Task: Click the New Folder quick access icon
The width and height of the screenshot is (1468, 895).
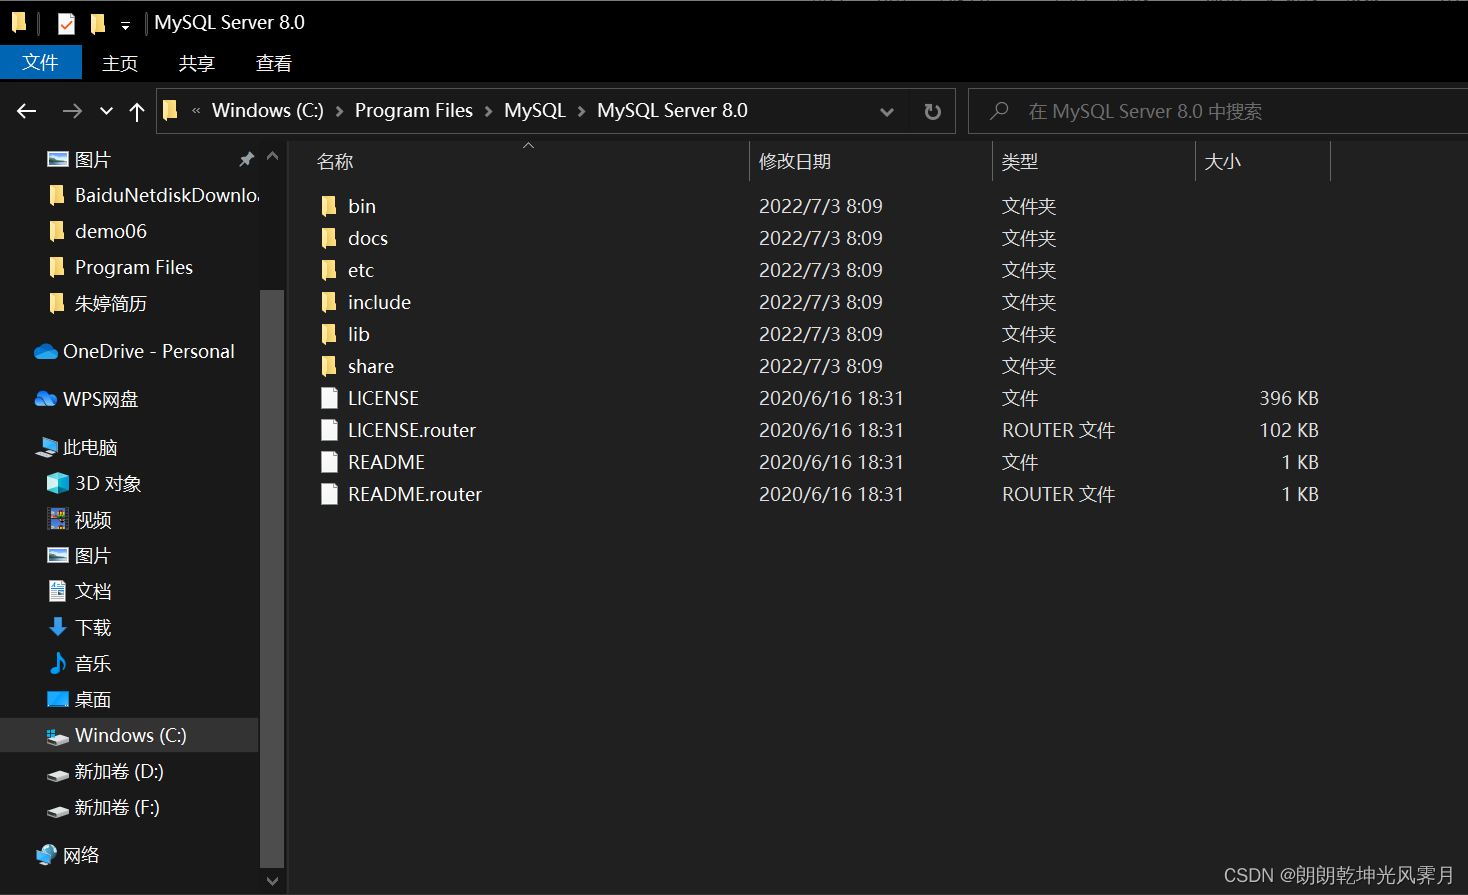Action: 98,23
